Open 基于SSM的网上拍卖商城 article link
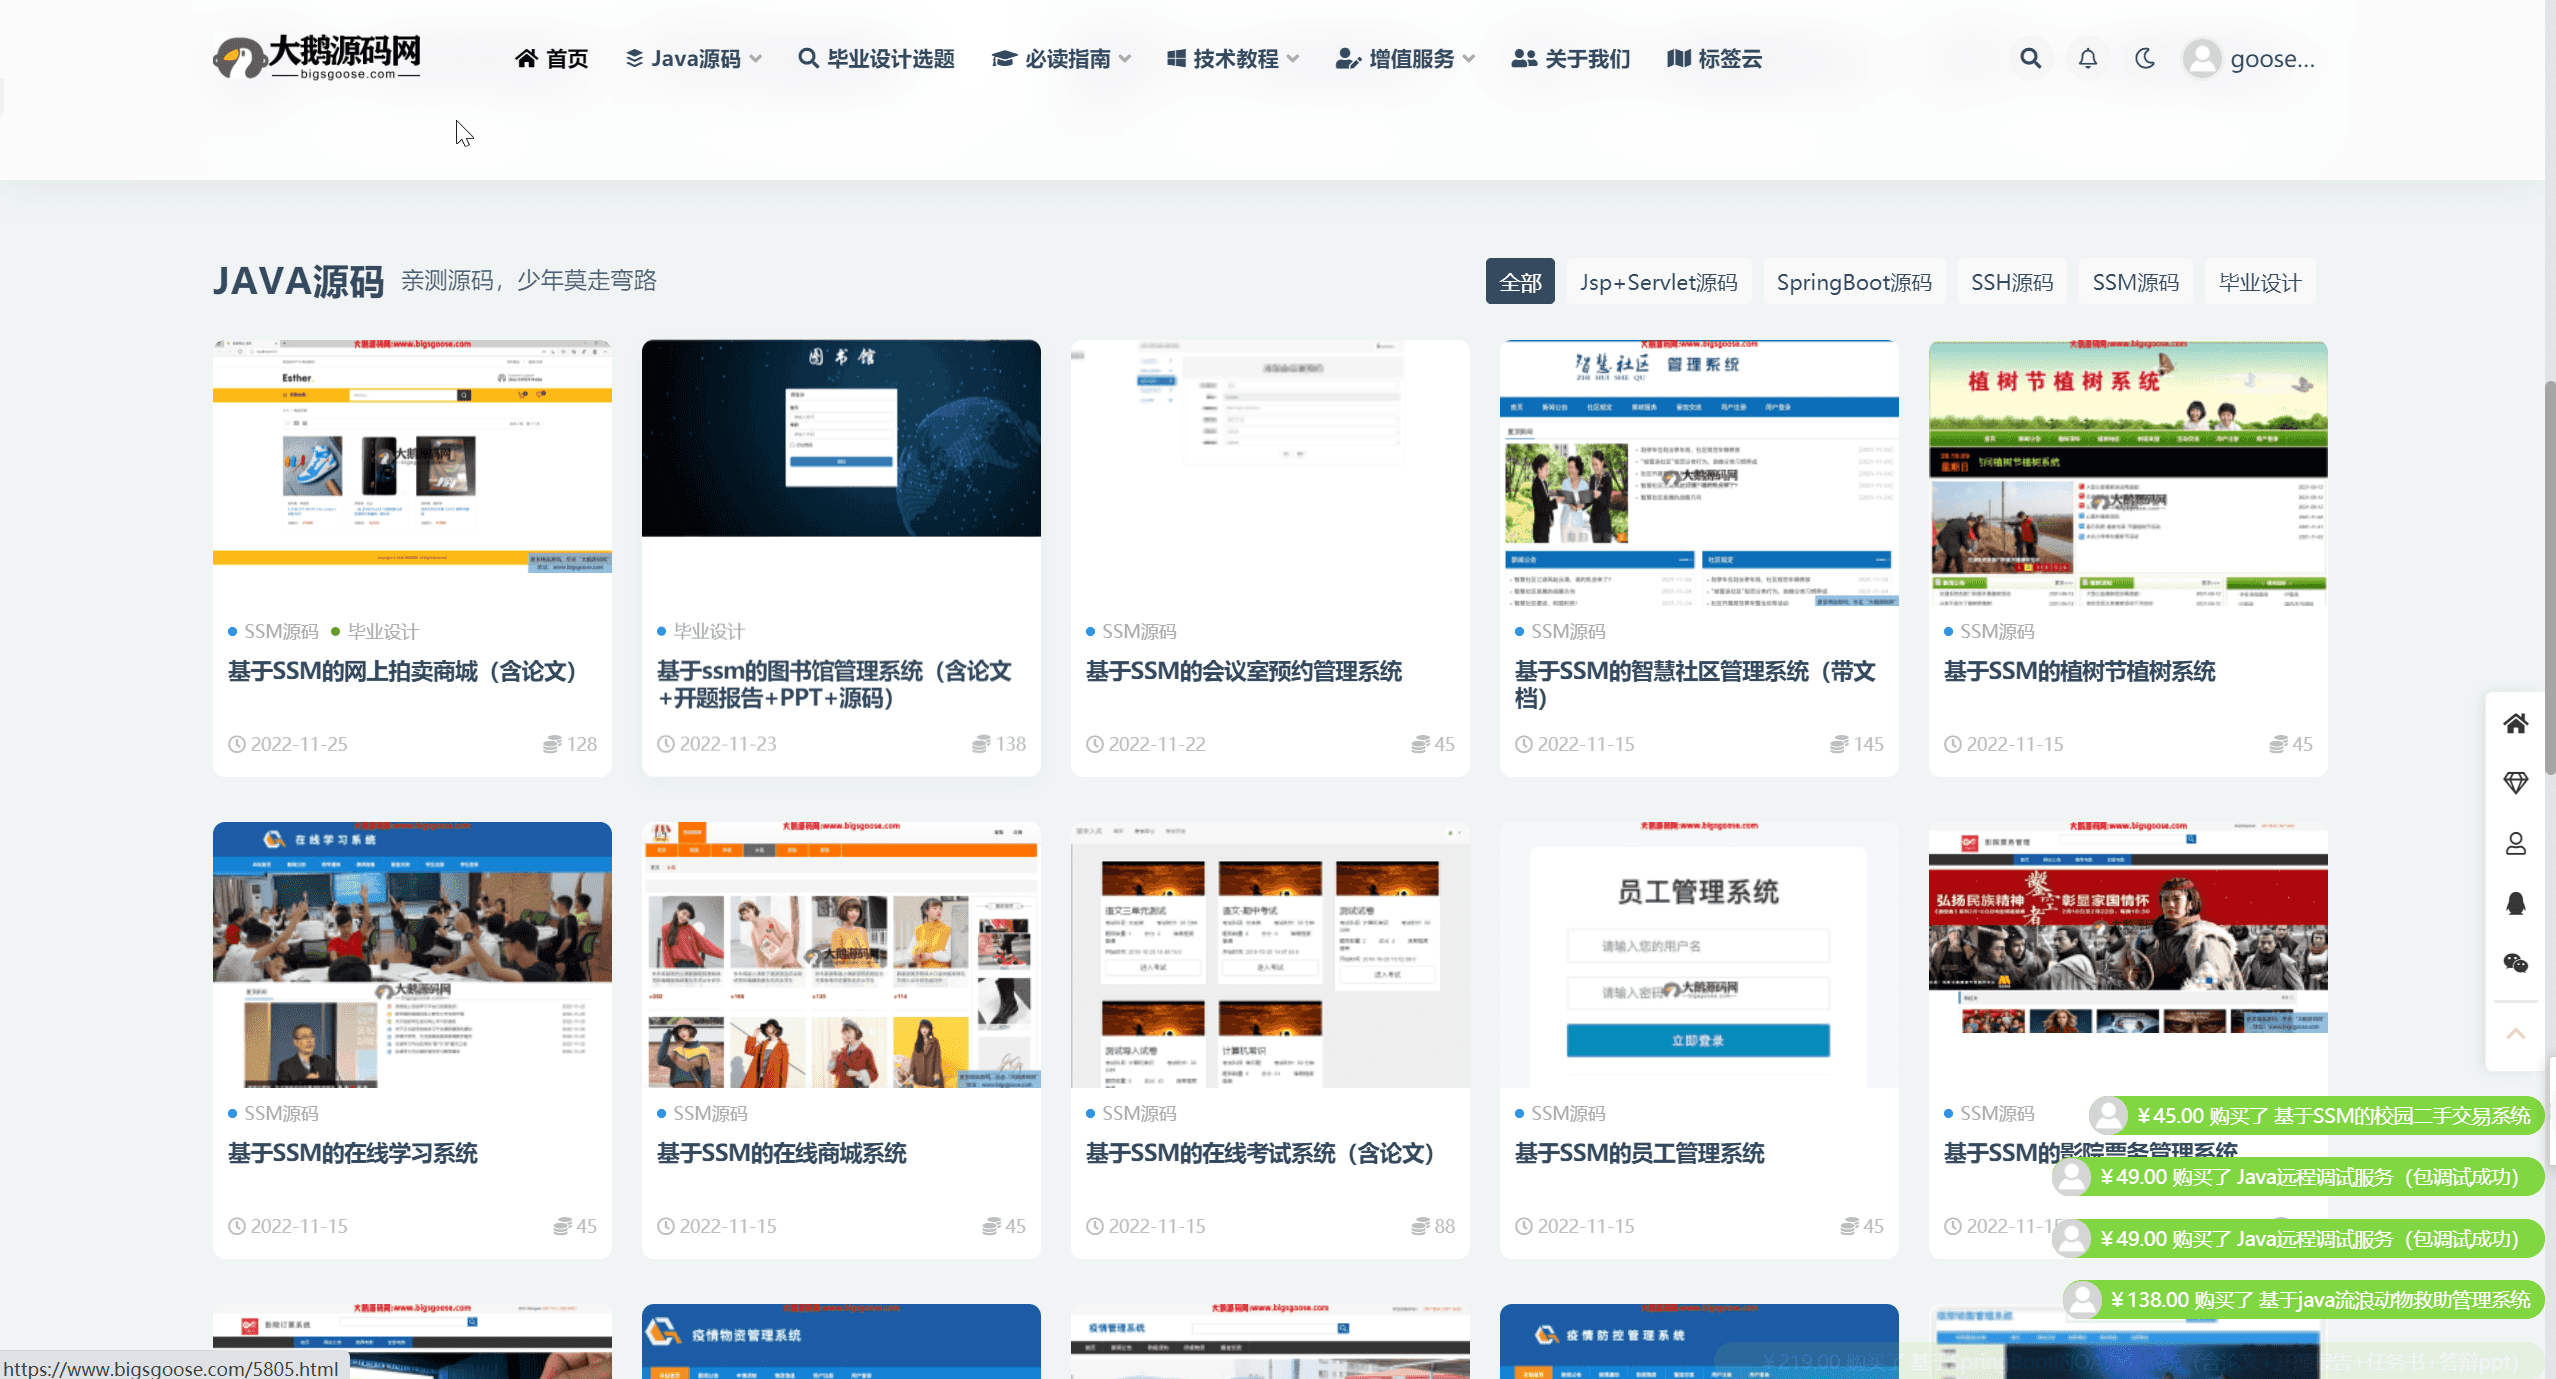 402,672
